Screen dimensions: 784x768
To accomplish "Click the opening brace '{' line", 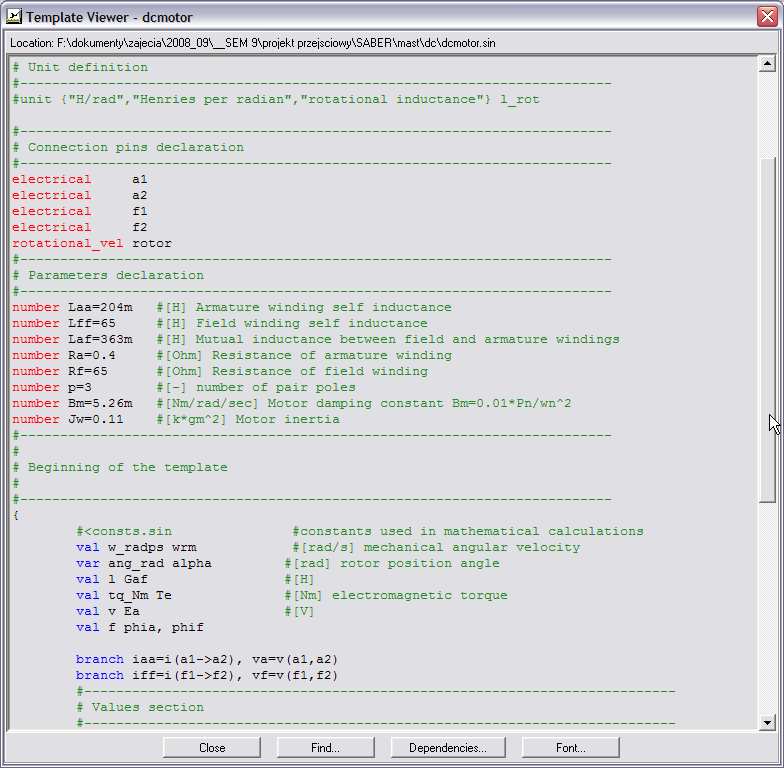I will [x=16, y=515].
